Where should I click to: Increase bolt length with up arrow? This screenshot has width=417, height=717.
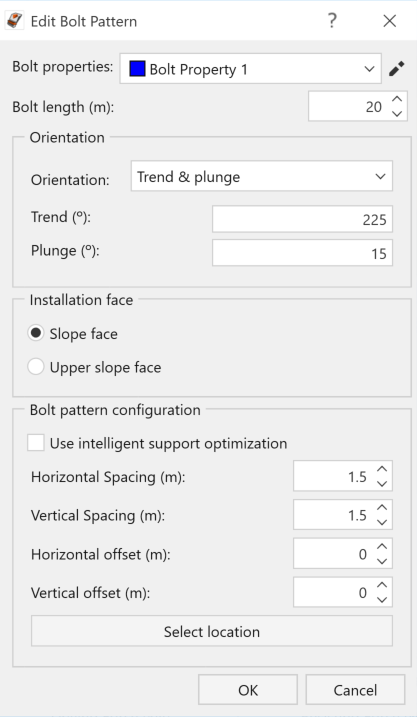pos(397,99)
